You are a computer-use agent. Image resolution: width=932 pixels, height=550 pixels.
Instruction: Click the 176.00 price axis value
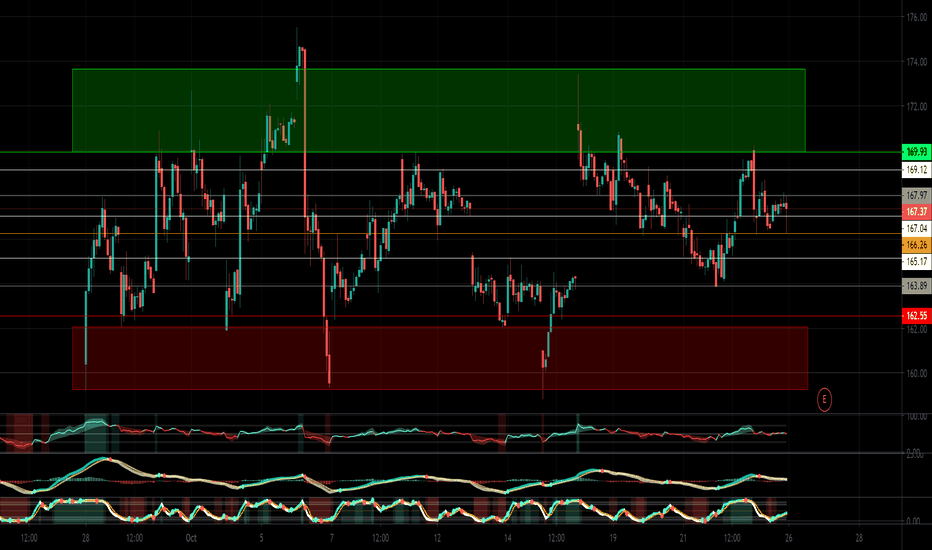917,17
